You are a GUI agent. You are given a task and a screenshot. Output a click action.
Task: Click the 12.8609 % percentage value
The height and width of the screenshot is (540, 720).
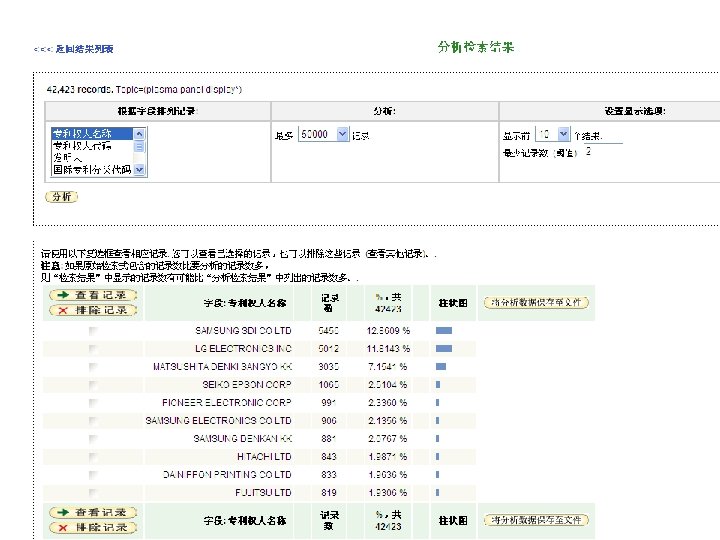pyautogui.click(x=388, y=331)
